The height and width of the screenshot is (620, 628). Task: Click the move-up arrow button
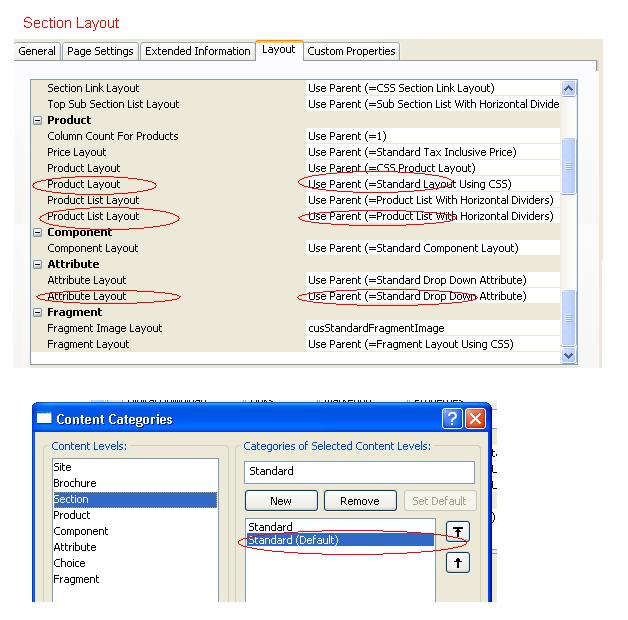click(457, 563)
